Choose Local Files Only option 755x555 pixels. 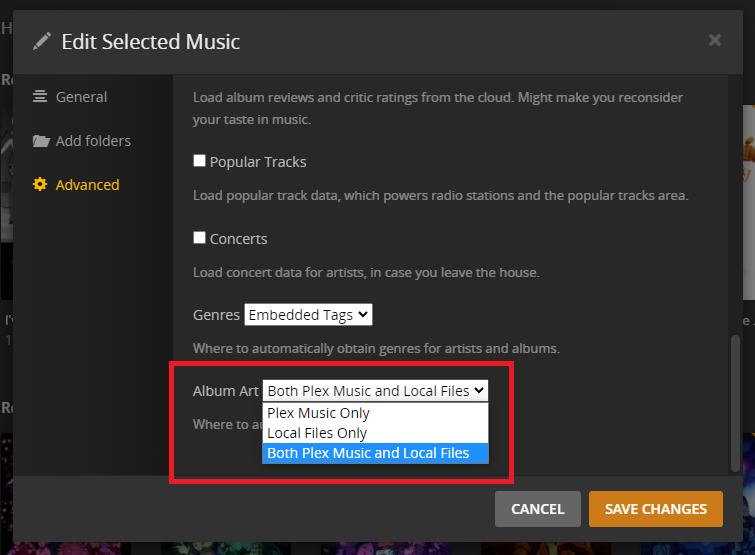(x=317, y=433)
